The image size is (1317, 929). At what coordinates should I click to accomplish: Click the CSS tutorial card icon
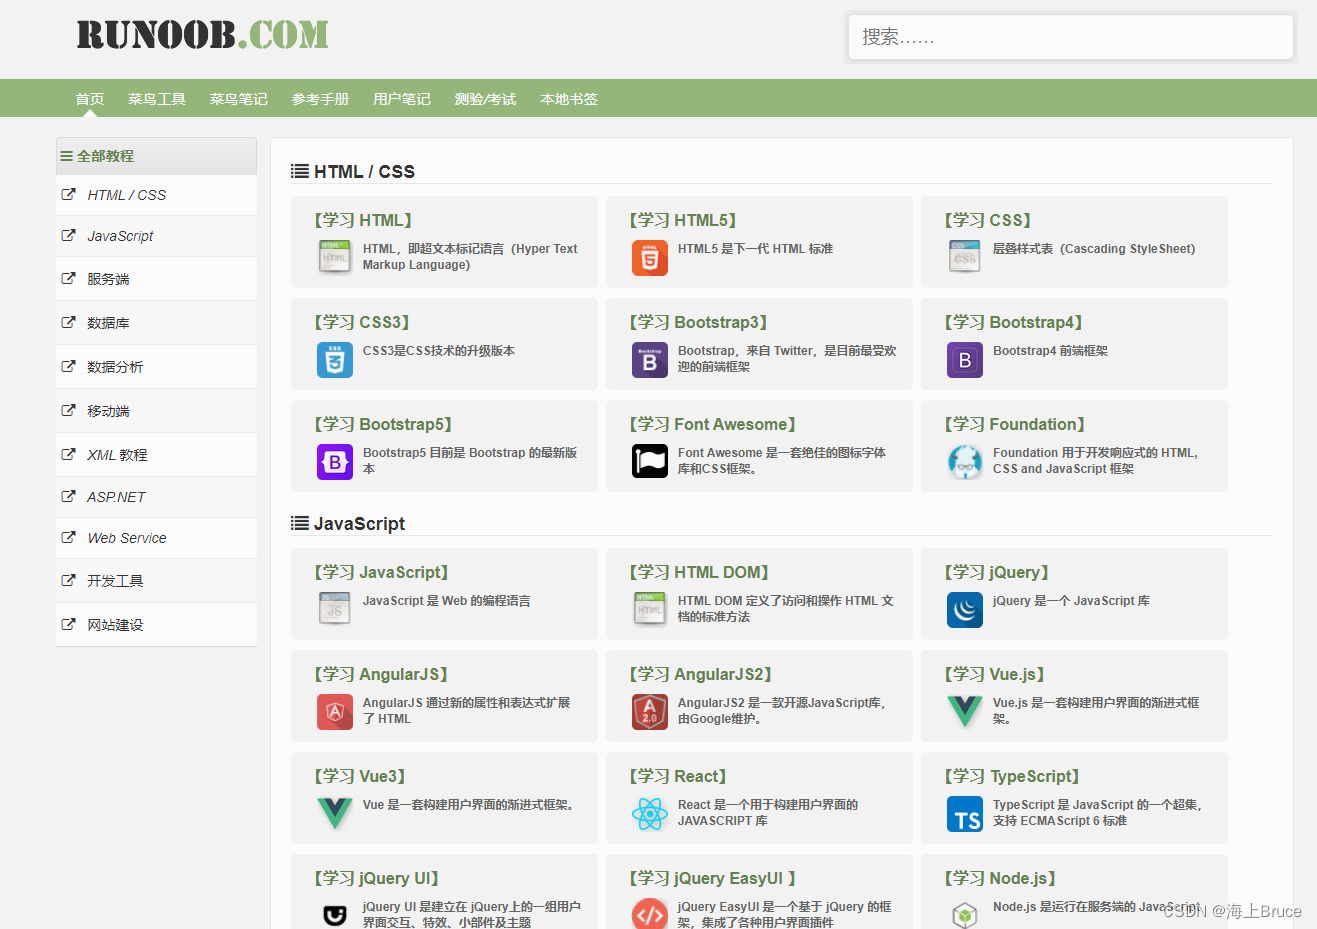pos(965,258)
